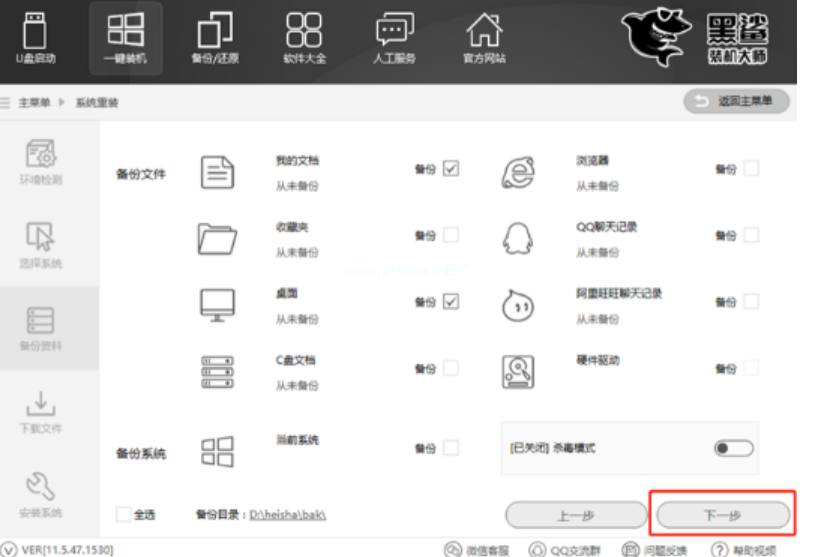This screenshot has width=822, height=557.
Task: Select the 一键装机 top tab
Action: tap(125, 38)
